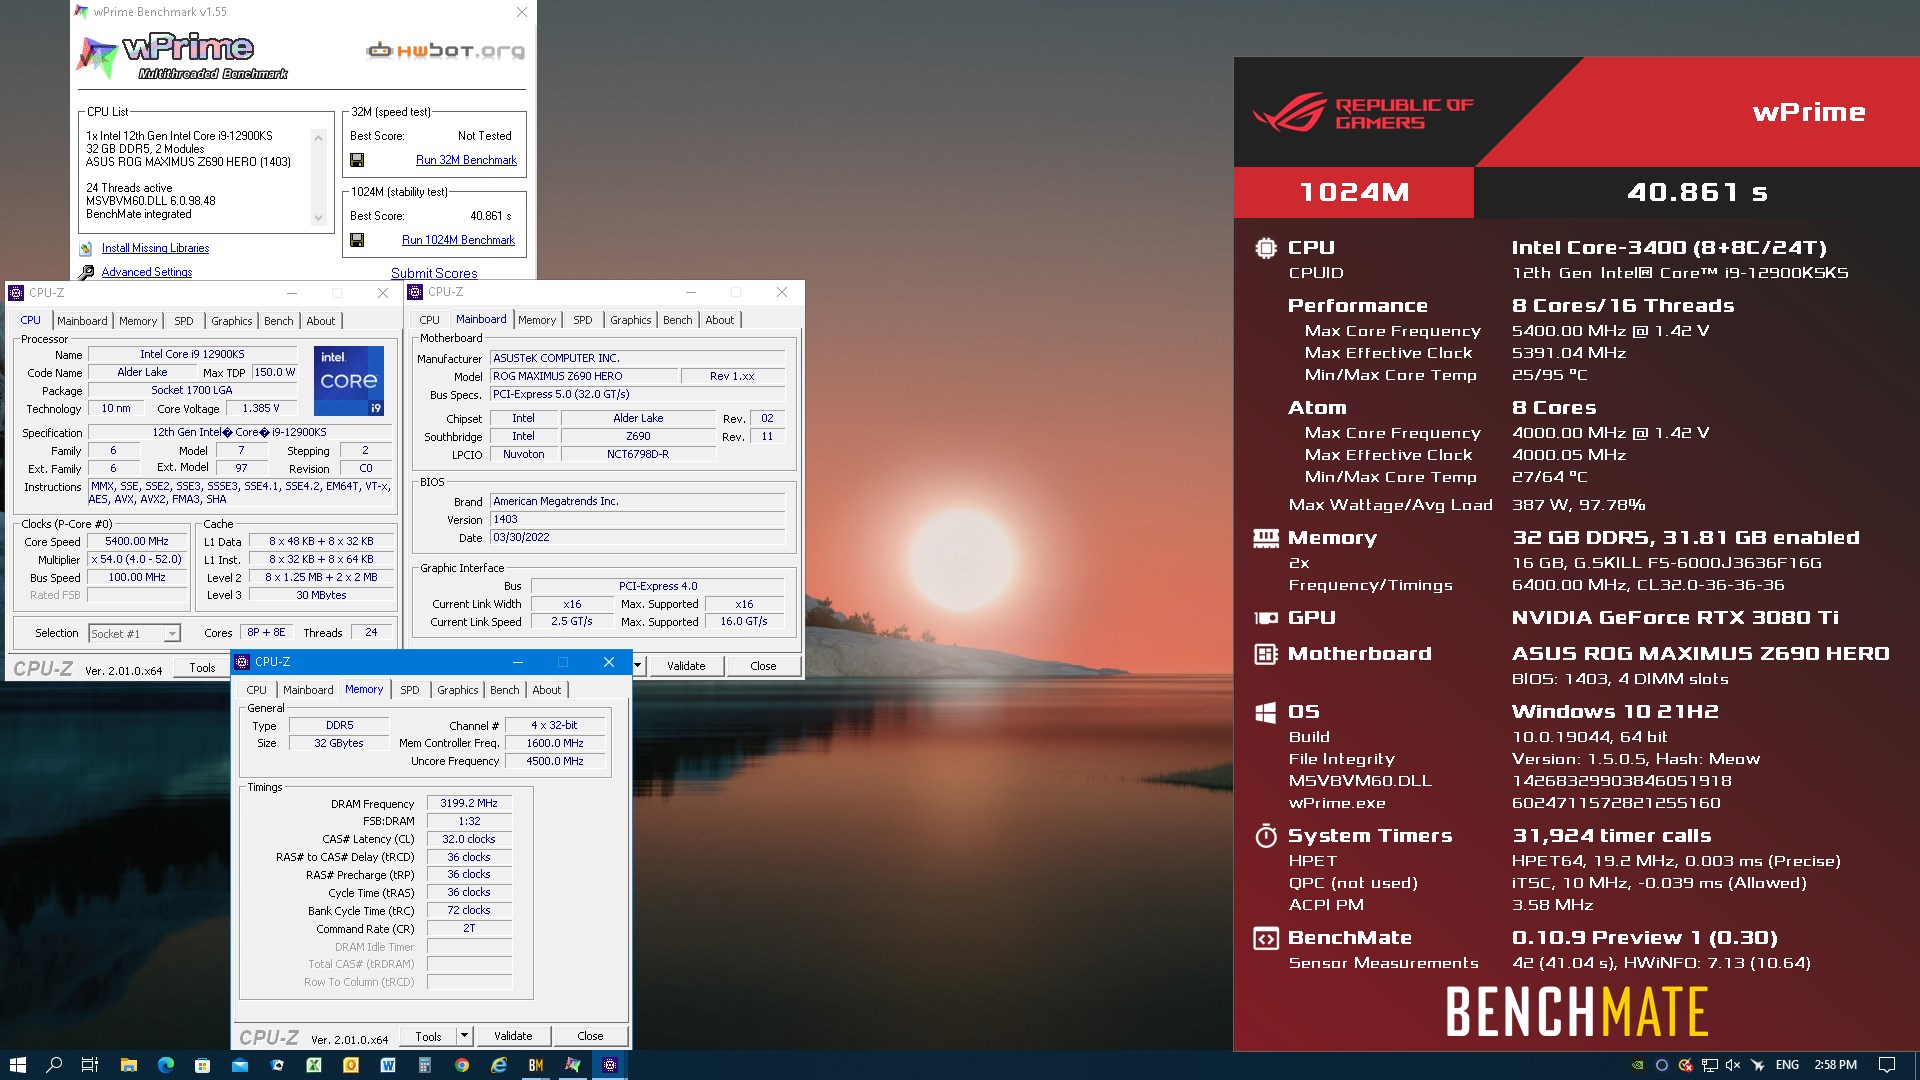Click the 2:58 PM taskbar clock
Viewport: 1920px width, 1080px height.
(1835, 1065)
